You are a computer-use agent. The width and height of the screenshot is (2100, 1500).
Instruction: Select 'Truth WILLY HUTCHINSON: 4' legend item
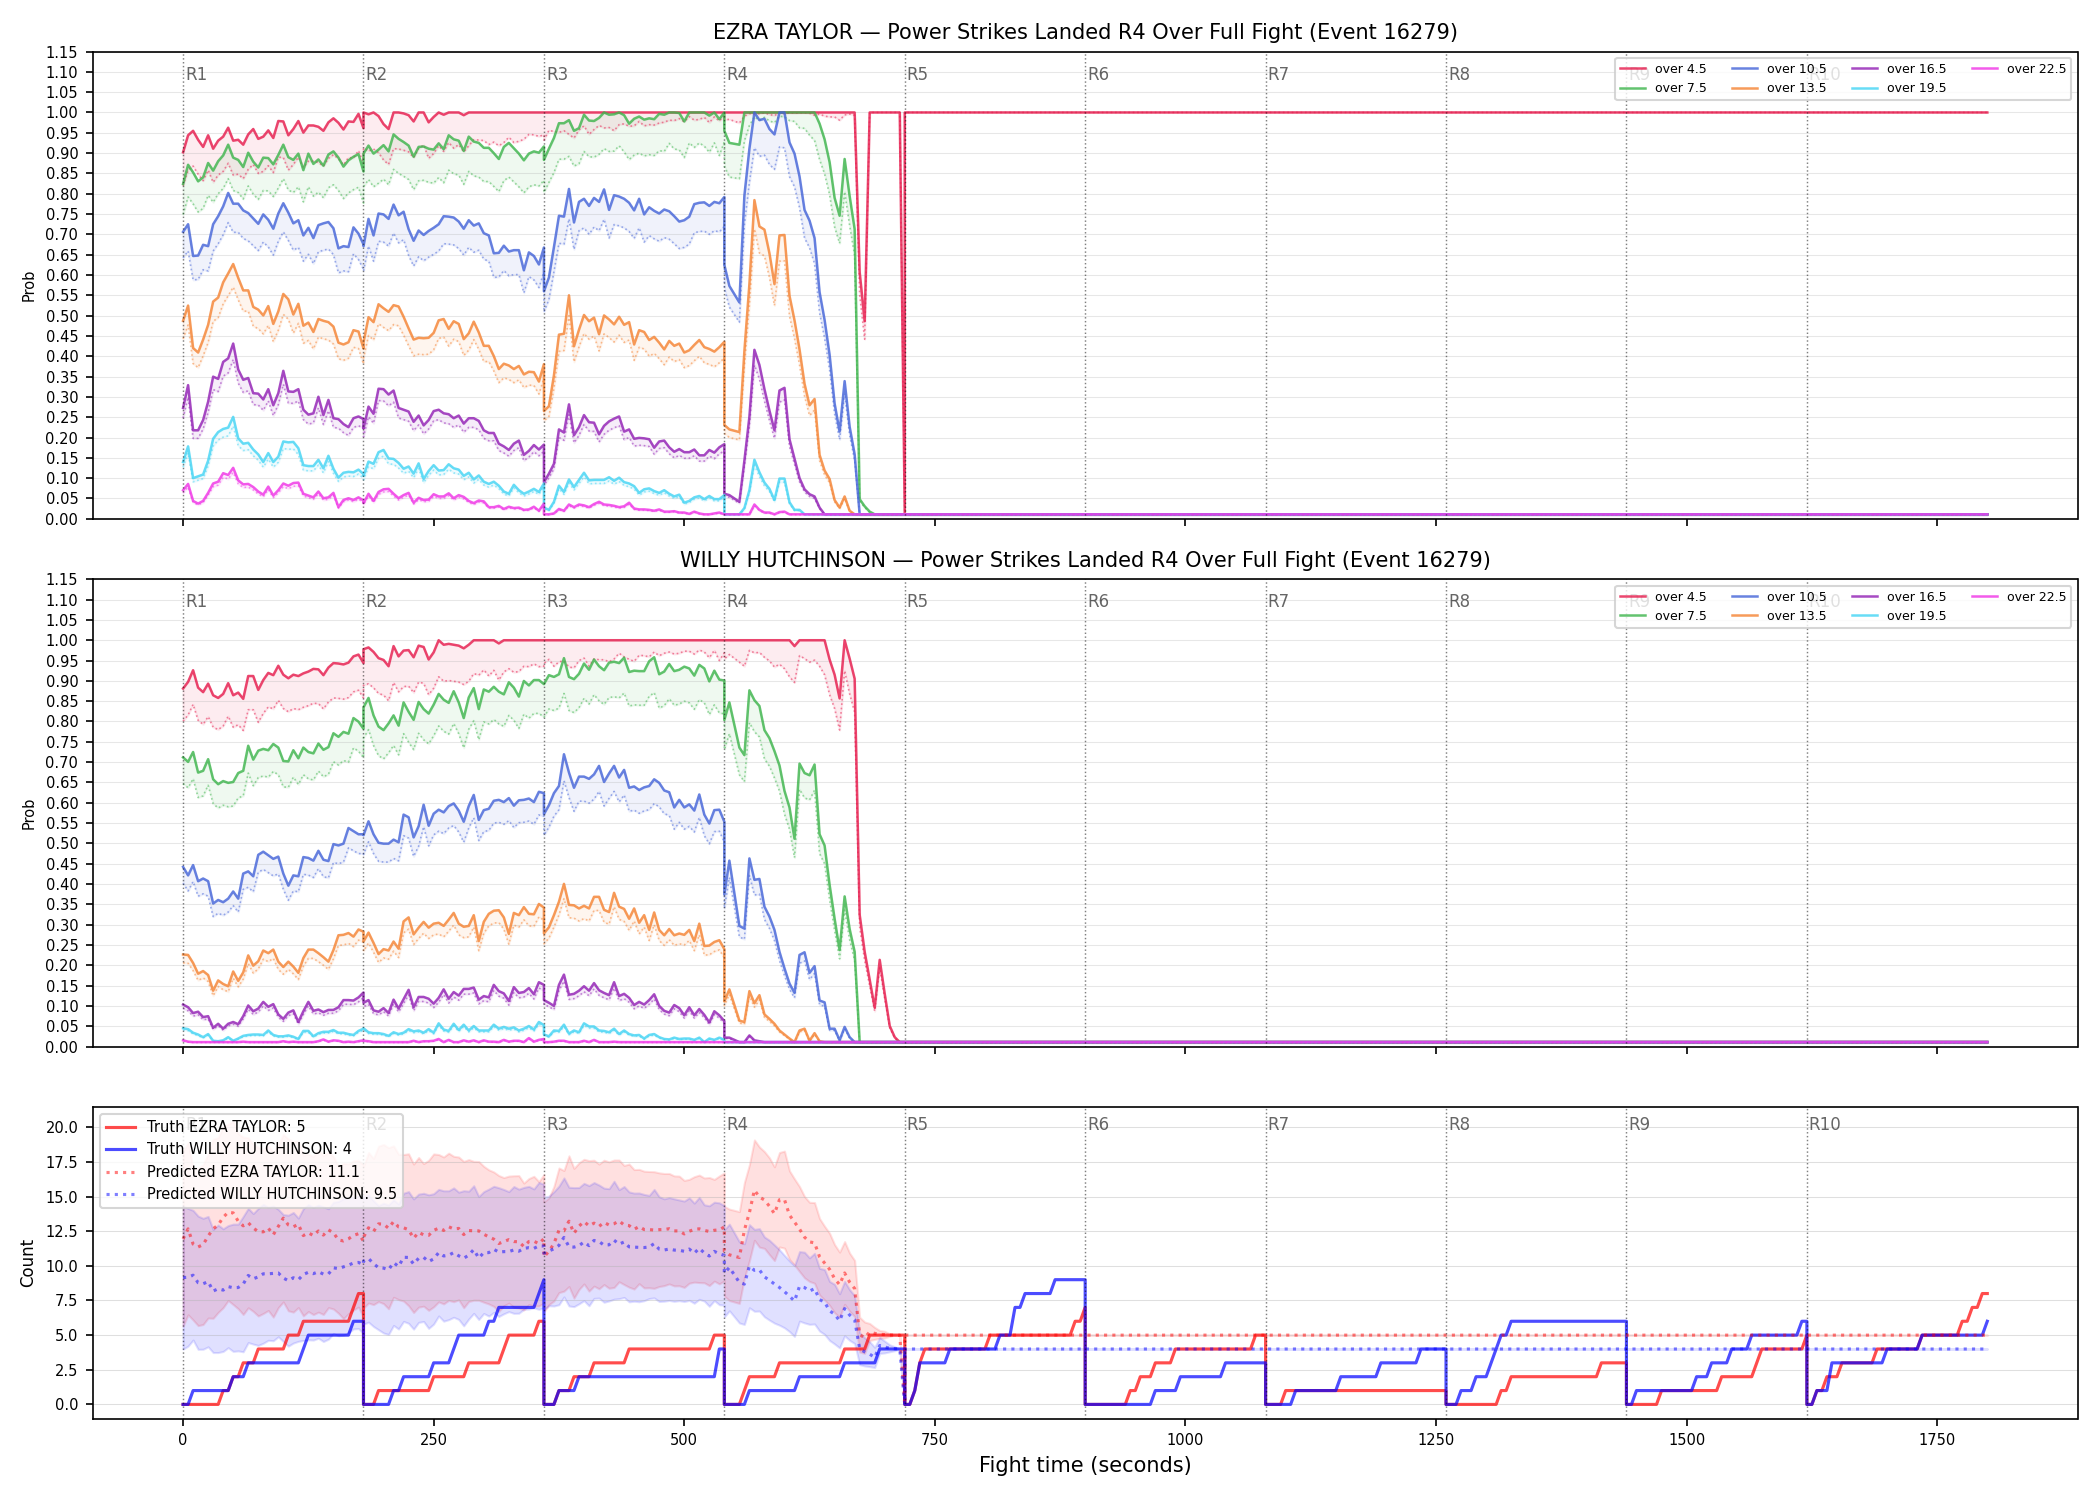click(x=228, y=1149)
